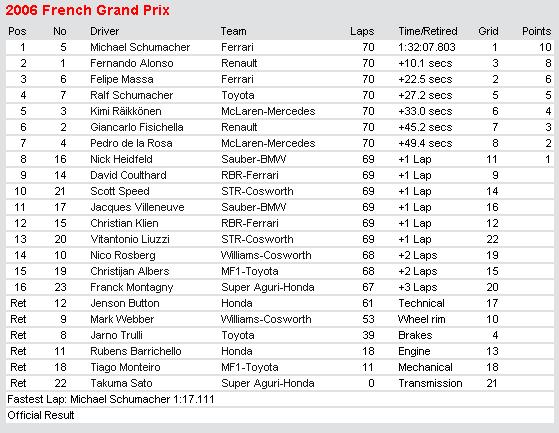559x433 pixels.
Task: Click Jenson Button's Technical retirement reason
Action: [421, 303]
